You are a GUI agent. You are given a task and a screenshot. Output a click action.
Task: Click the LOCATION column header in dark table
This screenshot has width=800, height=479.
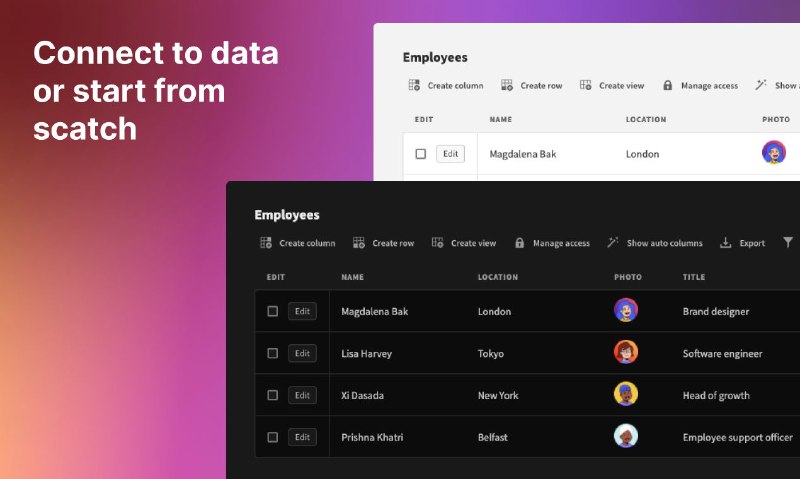pos(497,277)
